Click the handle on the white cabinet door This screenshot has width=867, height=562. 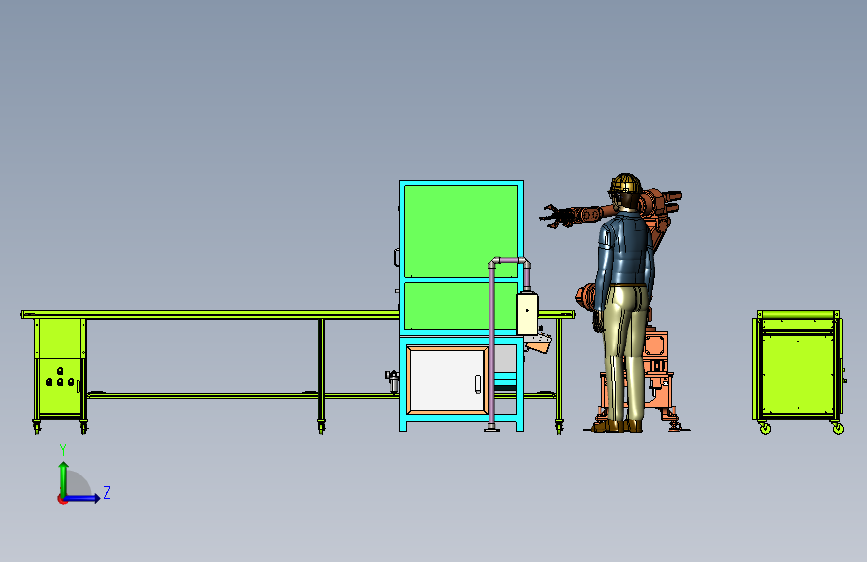tap(478, 384)
